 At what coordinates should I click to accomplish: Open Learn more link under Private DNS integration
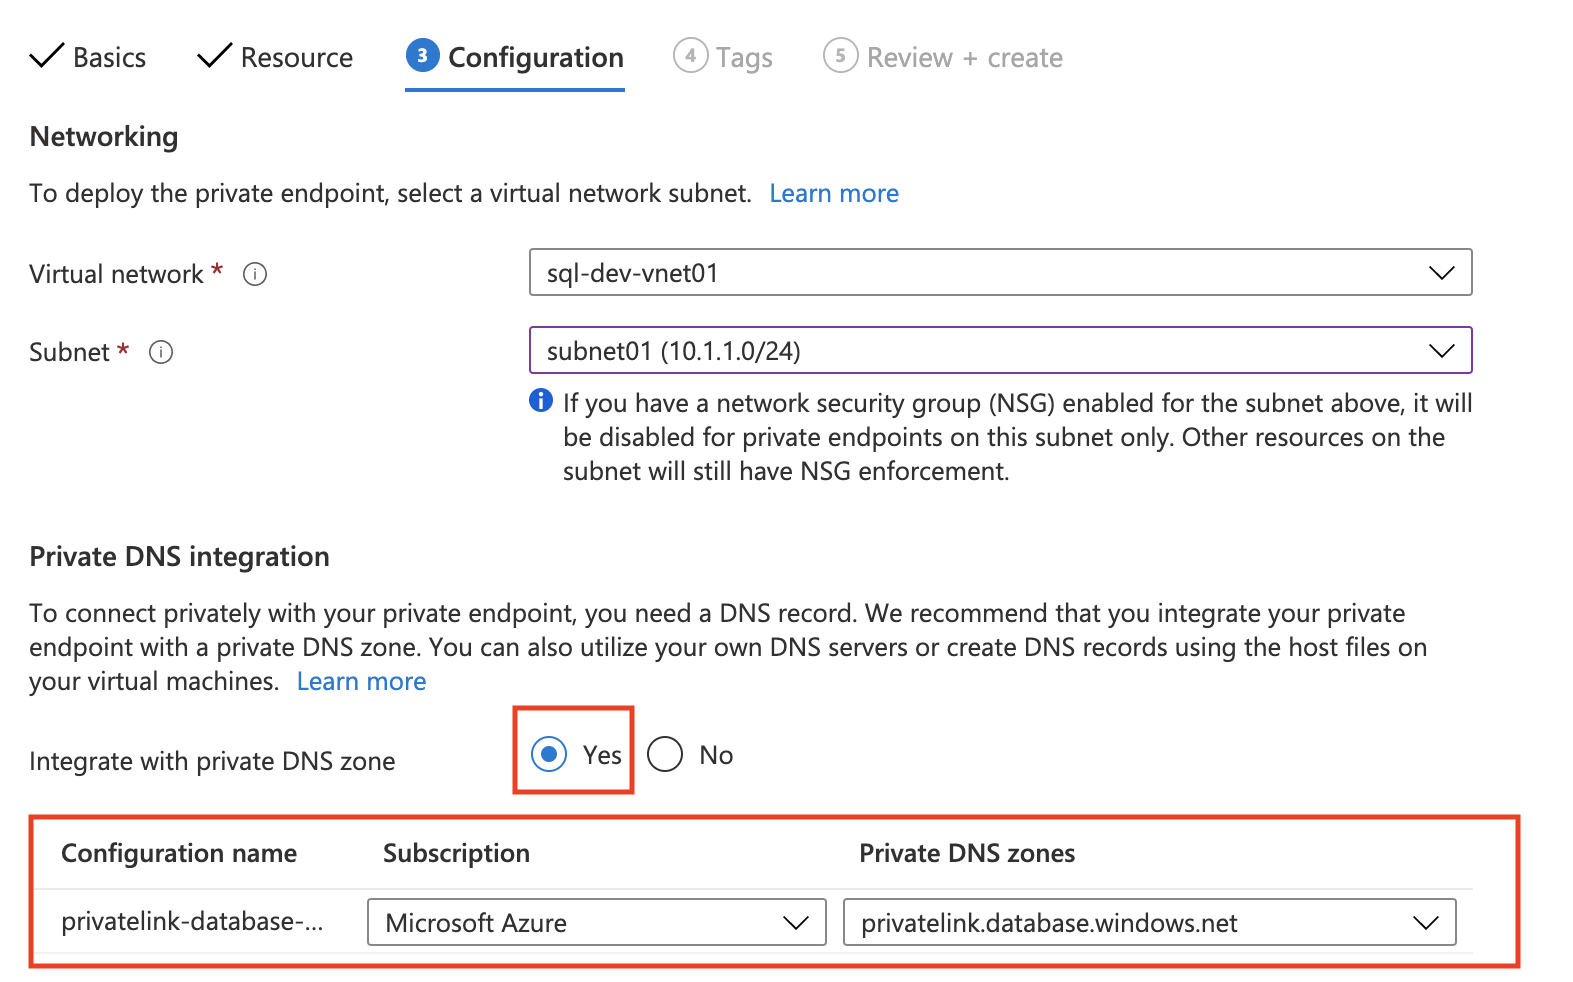click(361, 681)
